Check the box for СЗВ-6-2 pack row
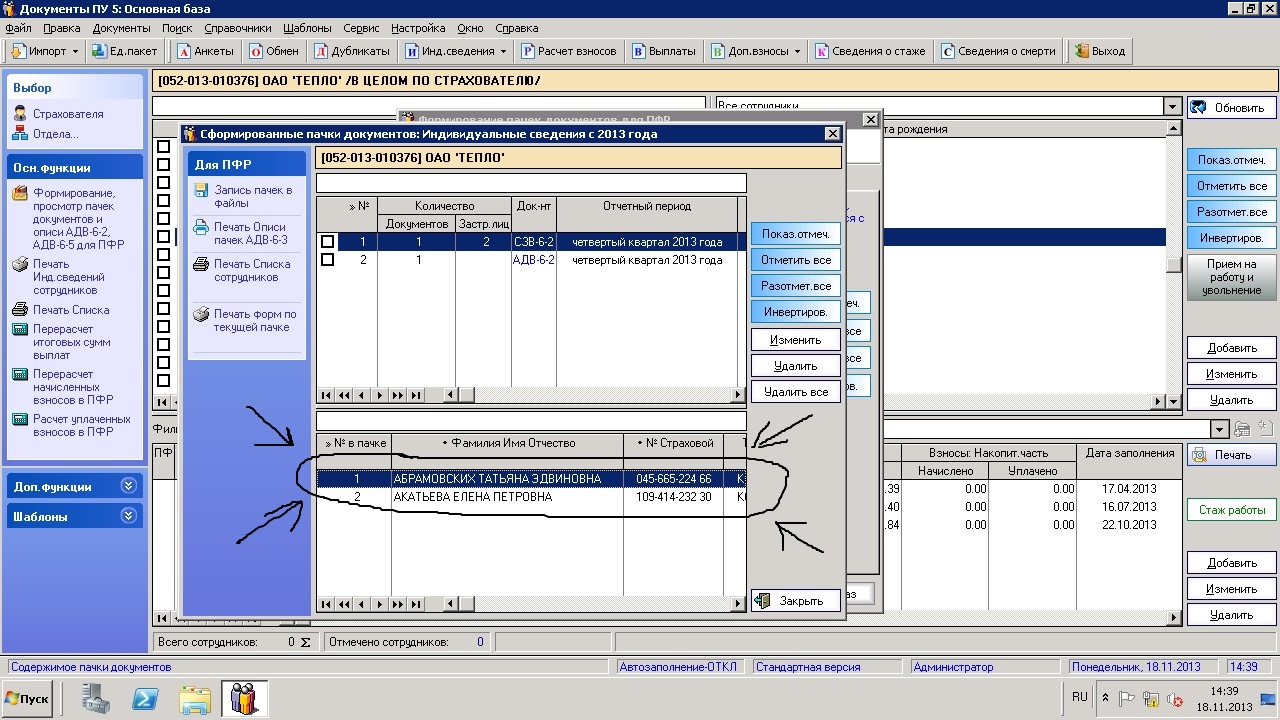Viewport: 1280px width, 720px height. (x=327, y=242)
